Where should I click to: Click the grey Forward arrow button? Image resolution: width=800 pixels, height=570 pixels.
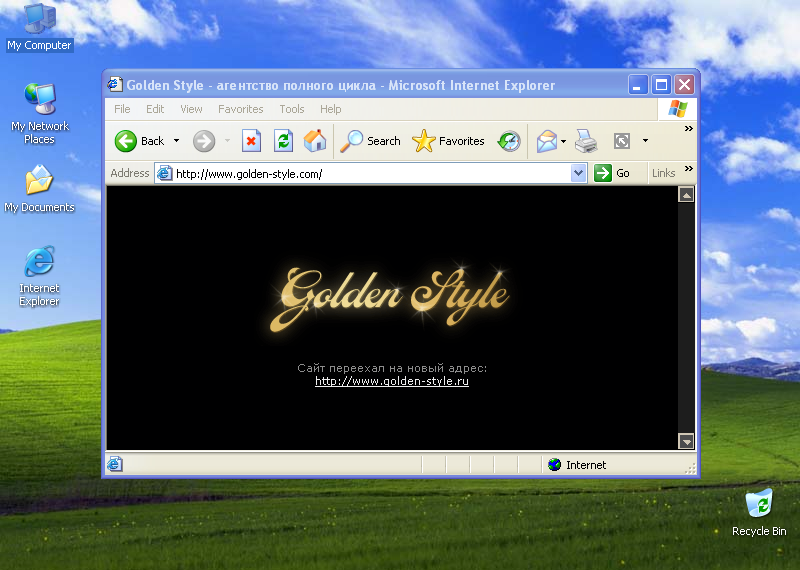point(204,141)
